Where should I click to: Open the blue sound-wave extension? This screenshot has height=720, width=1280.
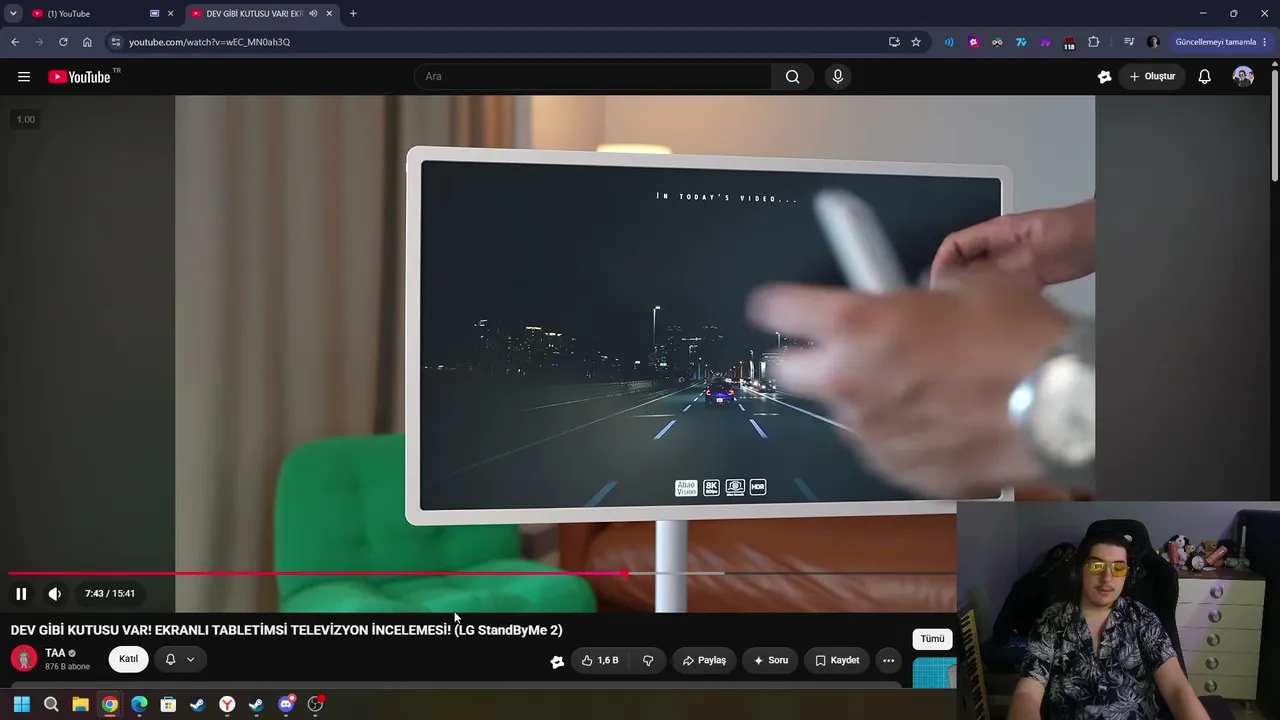949,42
